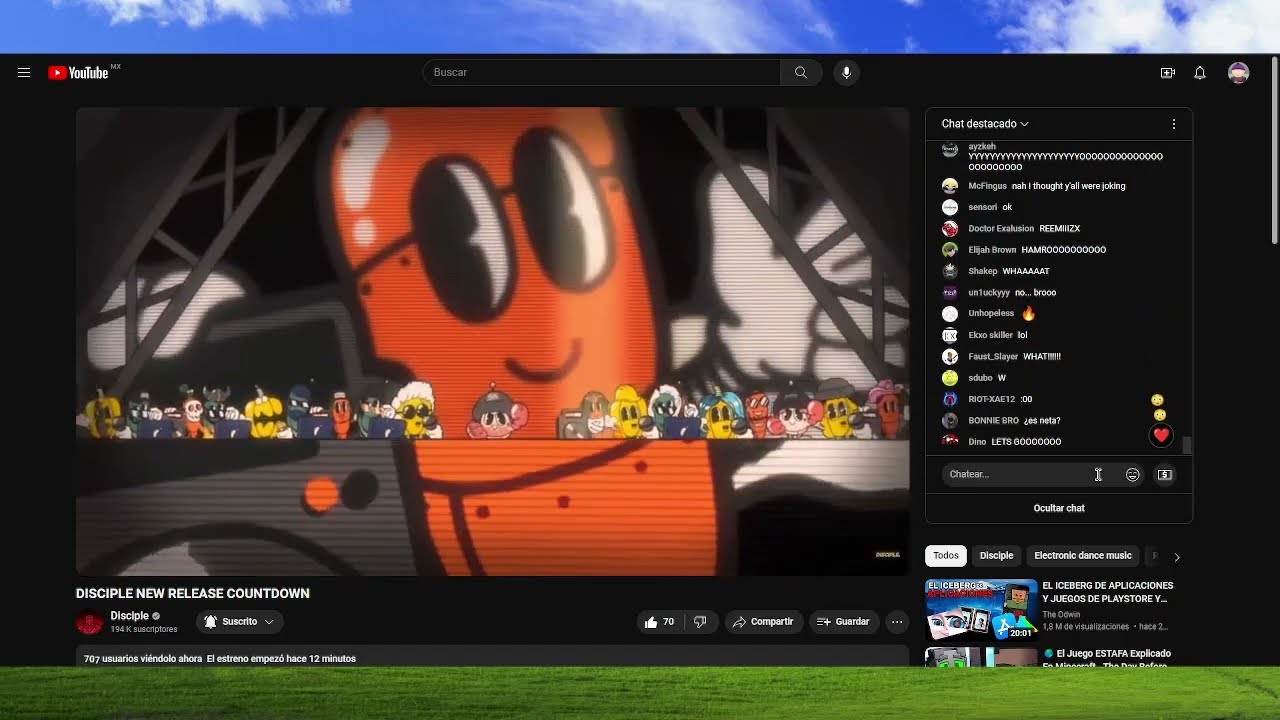Click the magnifier search button

(x=801, y=72)
